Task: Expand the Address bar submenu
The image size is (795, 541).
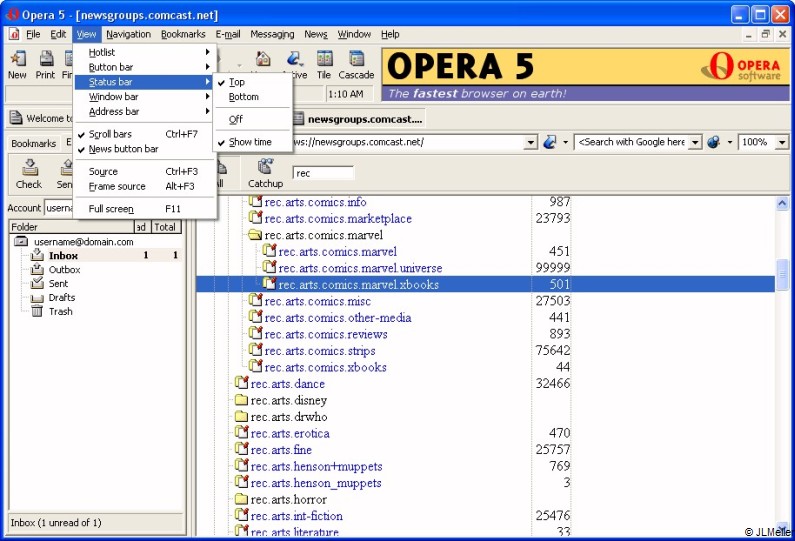Action: coord(144,111)
